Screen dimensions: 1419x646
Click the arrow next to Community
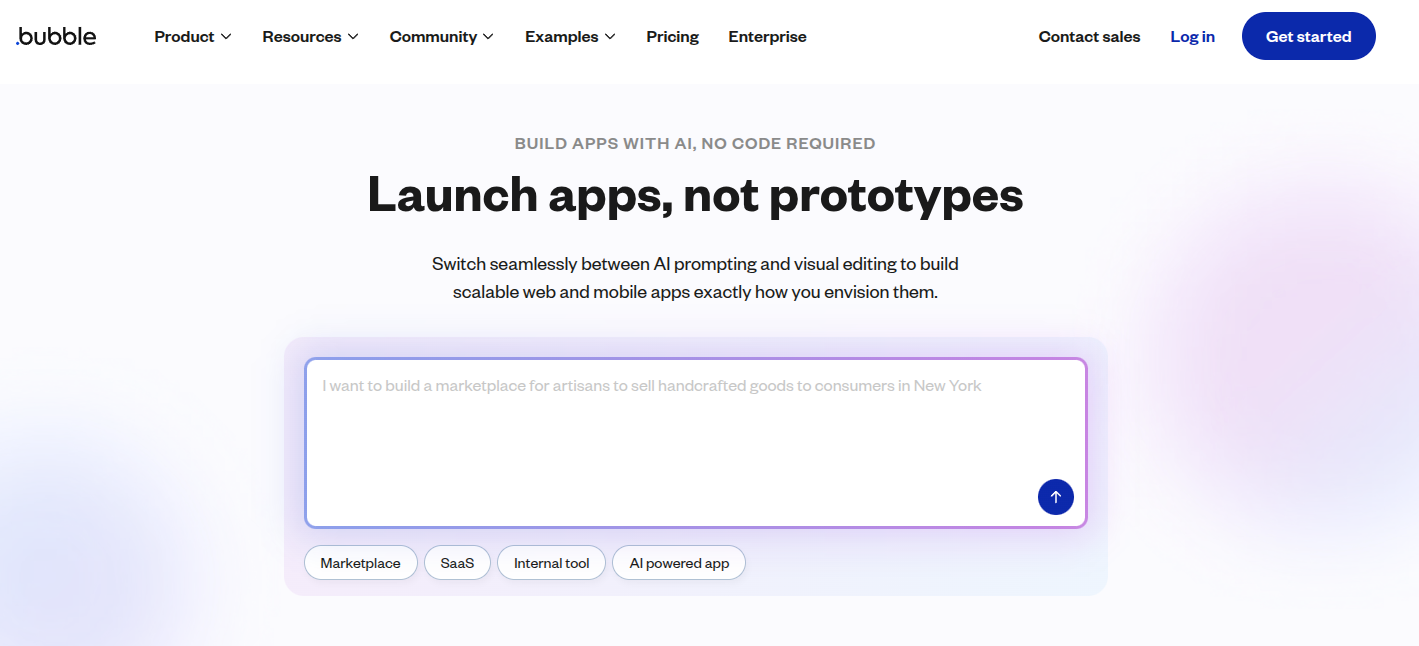pos(488,37)
